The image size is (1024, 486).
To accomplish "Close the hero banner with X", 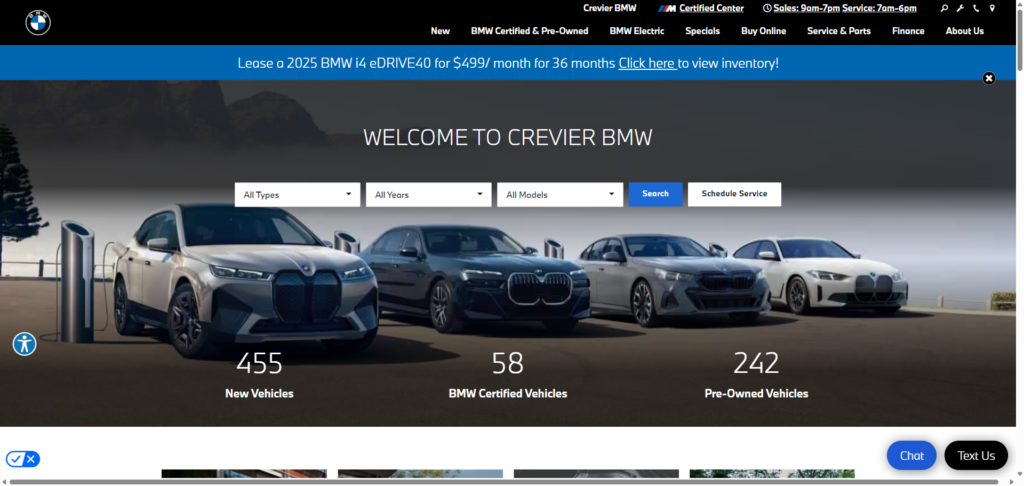I will [989, 78].
